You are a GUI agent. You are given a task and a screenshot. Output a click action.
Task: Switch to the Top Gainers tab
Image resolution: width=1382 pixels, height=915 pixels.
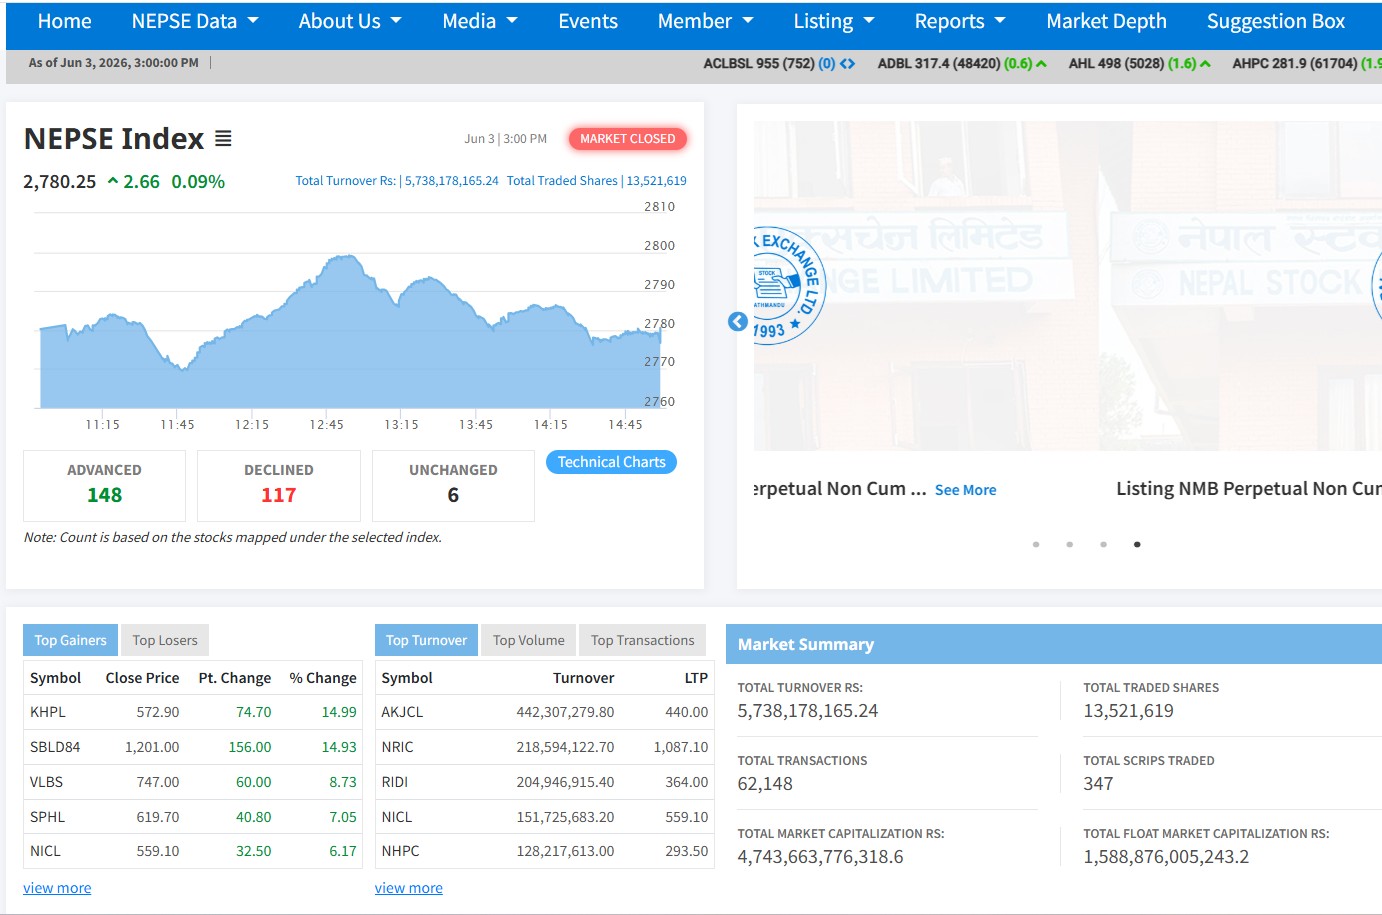[70, 640]
